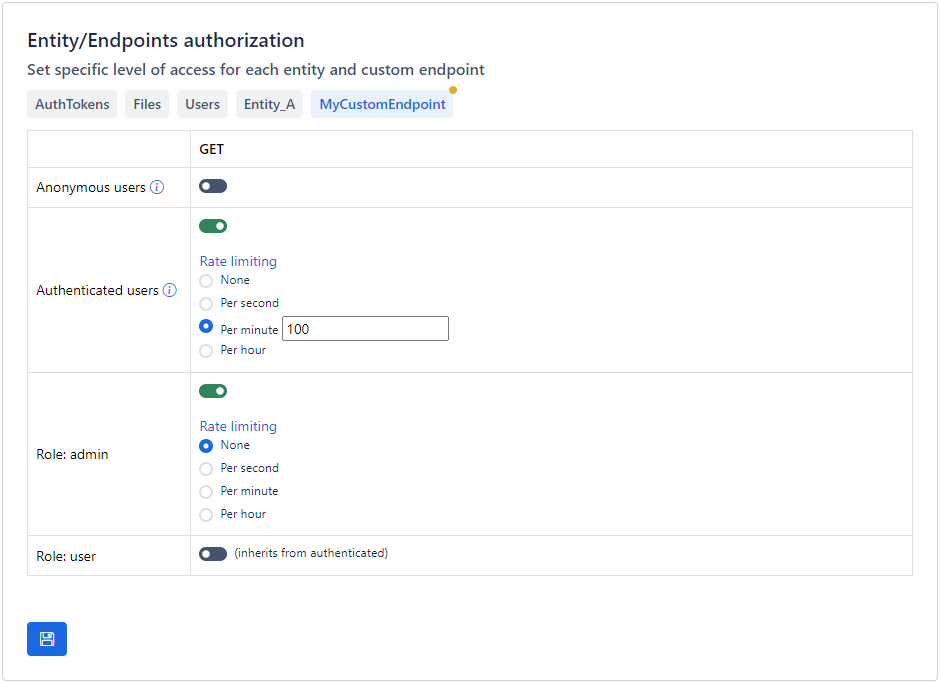Turn off GET toggle for Role: admin
This screenshot has width=940, height=682.
point(213,391)
